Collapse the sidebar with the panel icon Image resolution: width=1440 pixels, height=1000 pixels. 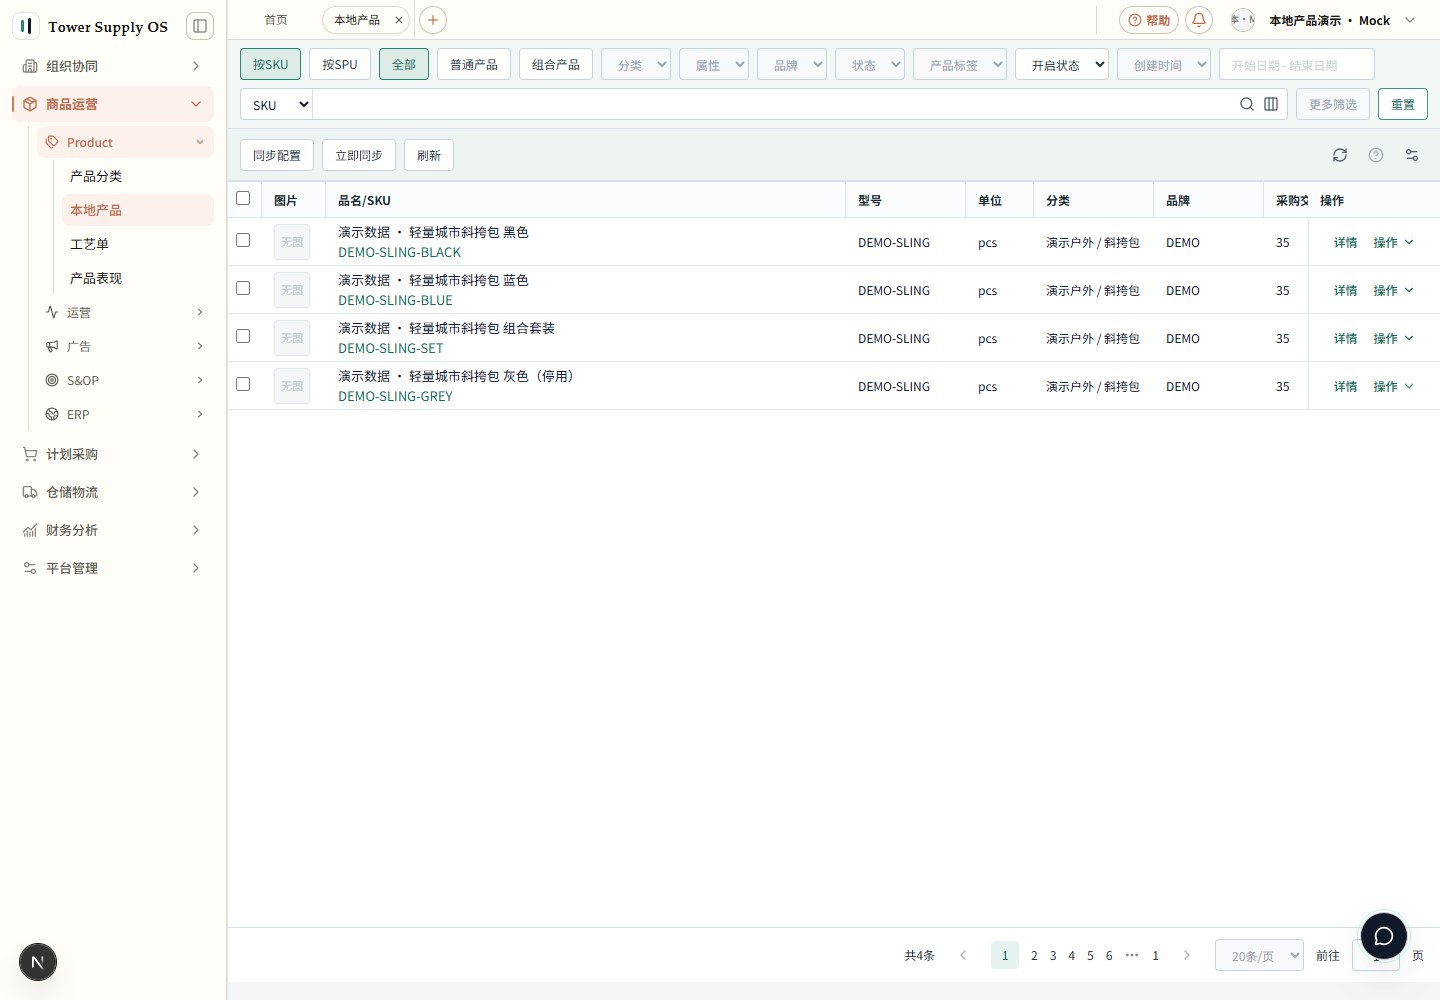200,26
